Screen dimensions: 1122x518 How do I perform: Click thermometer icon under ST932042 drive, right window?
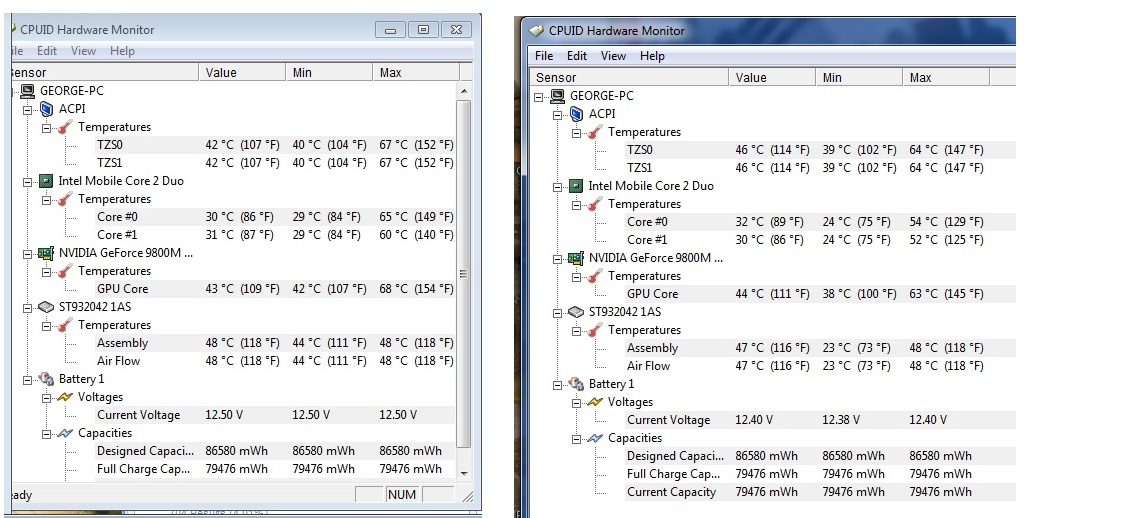(x=595, y=330)
